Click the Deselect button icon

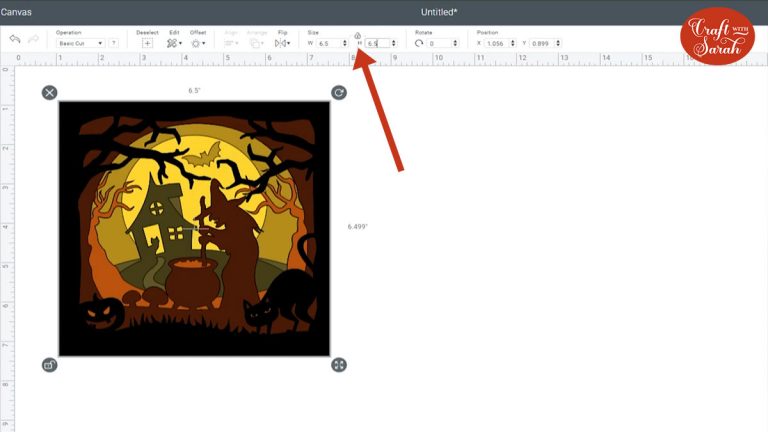(148, 44)
